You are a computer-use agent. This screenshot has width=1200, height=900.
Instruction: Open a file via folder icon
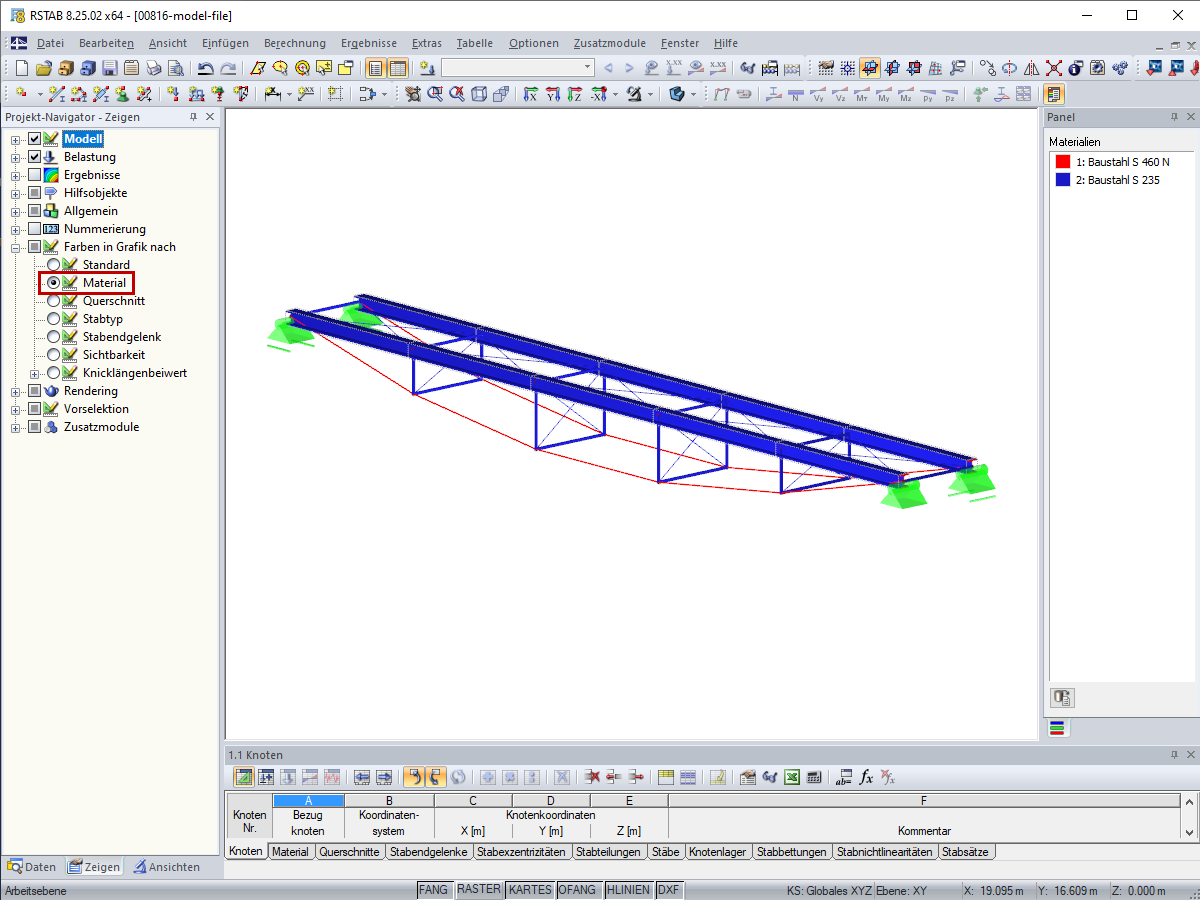tap(43, 68)
